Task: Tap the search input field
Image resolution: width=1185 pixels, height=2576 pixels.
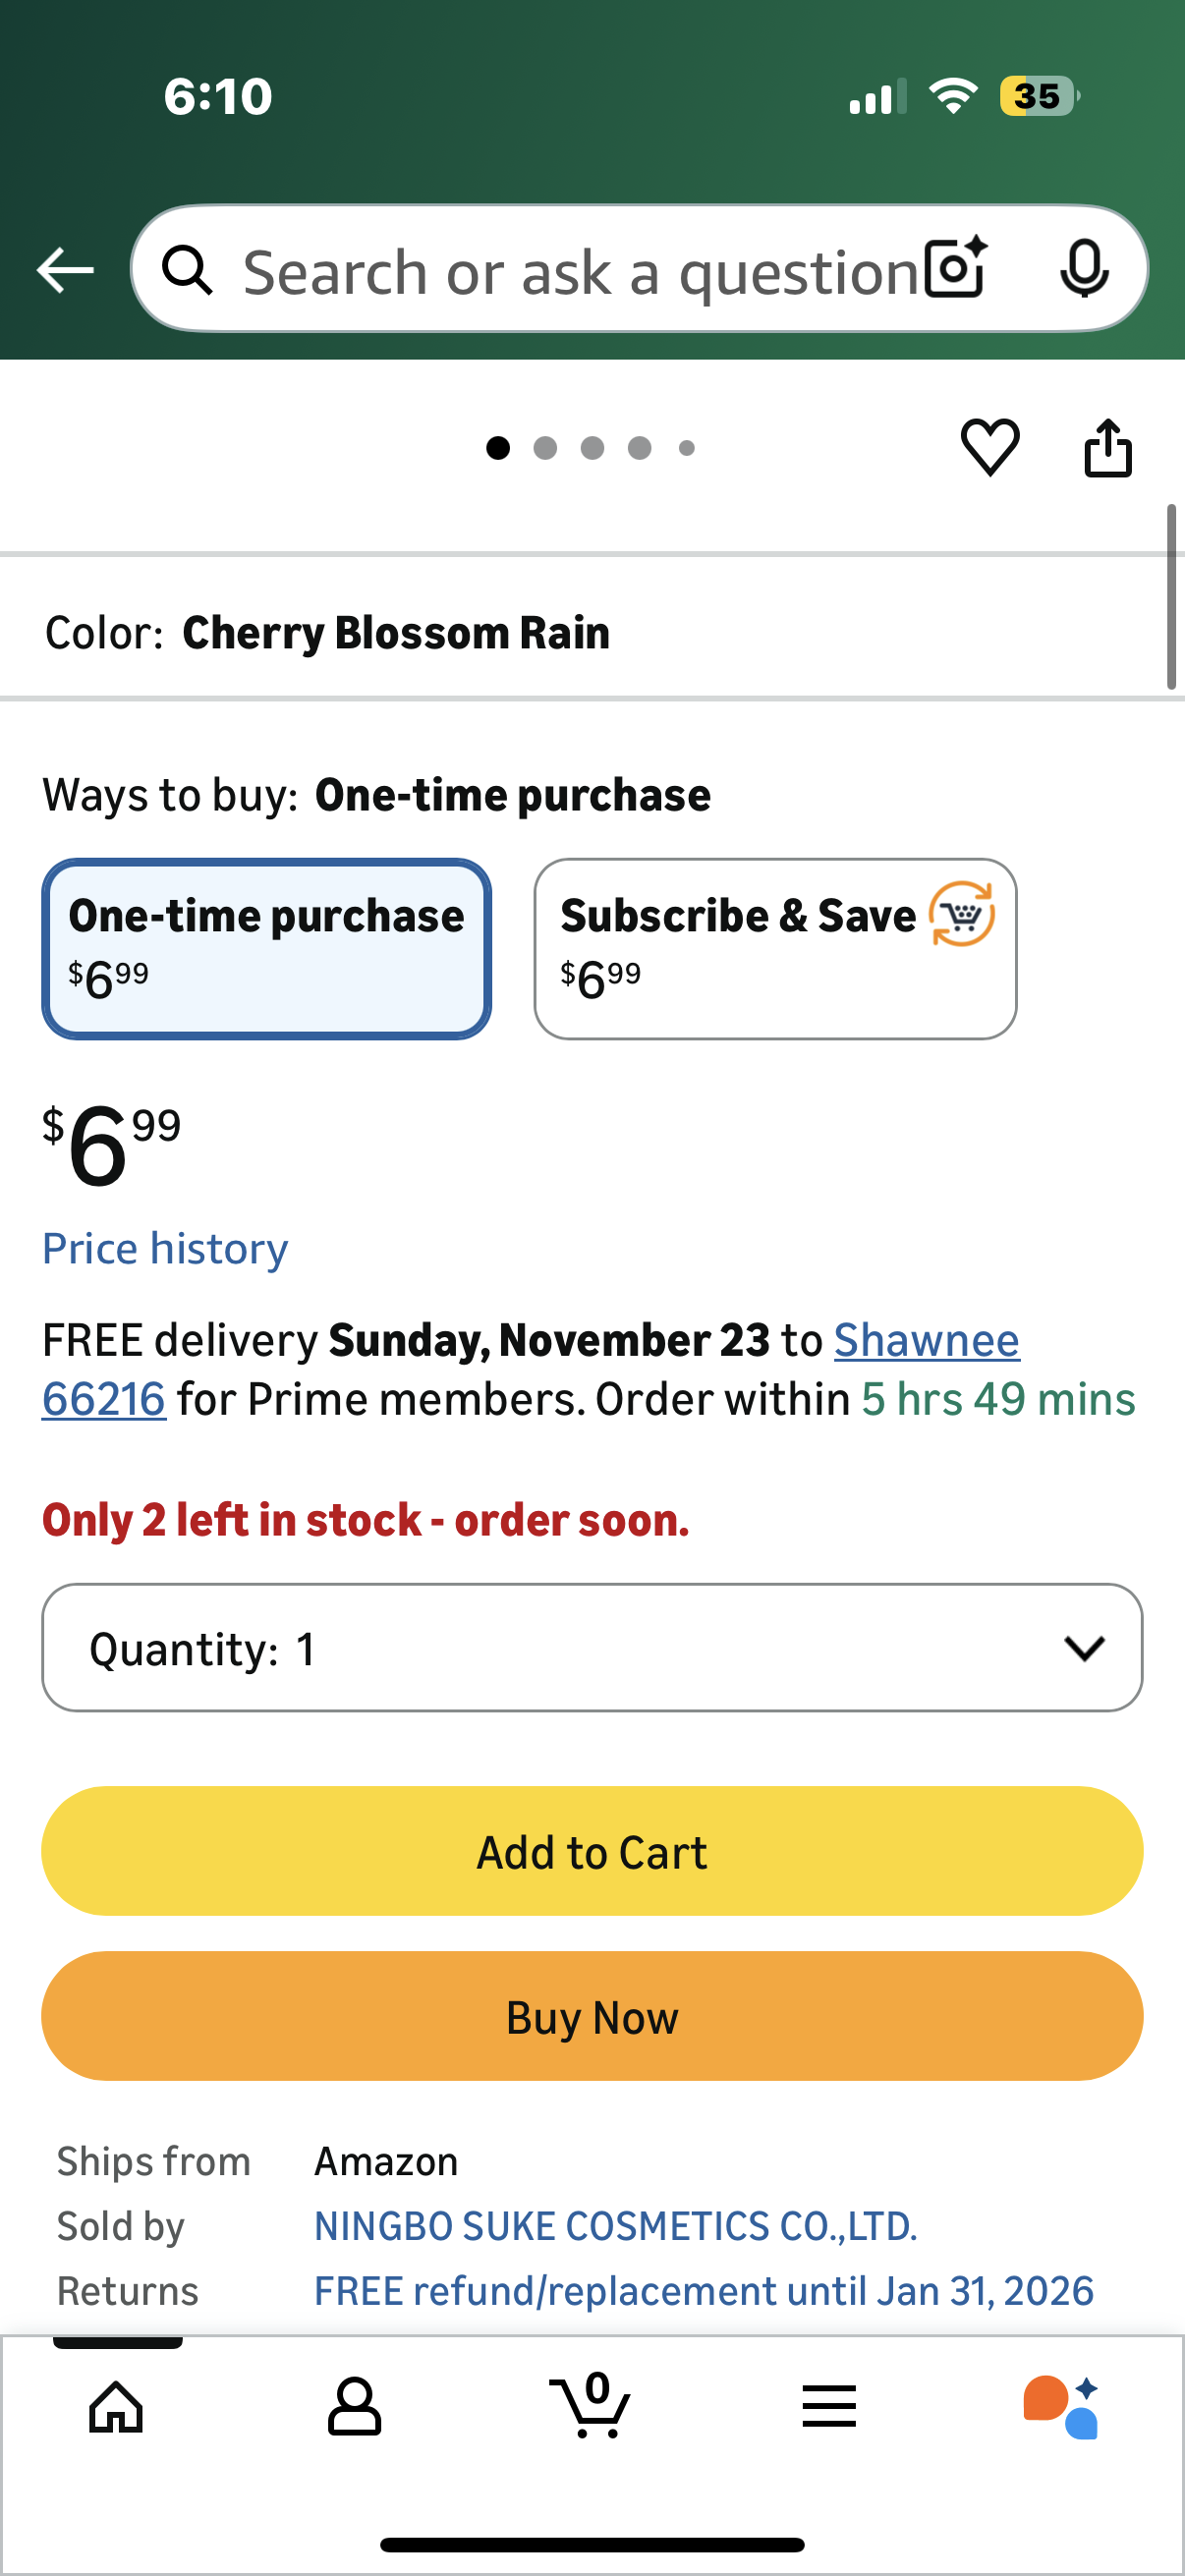Action: 580,270
